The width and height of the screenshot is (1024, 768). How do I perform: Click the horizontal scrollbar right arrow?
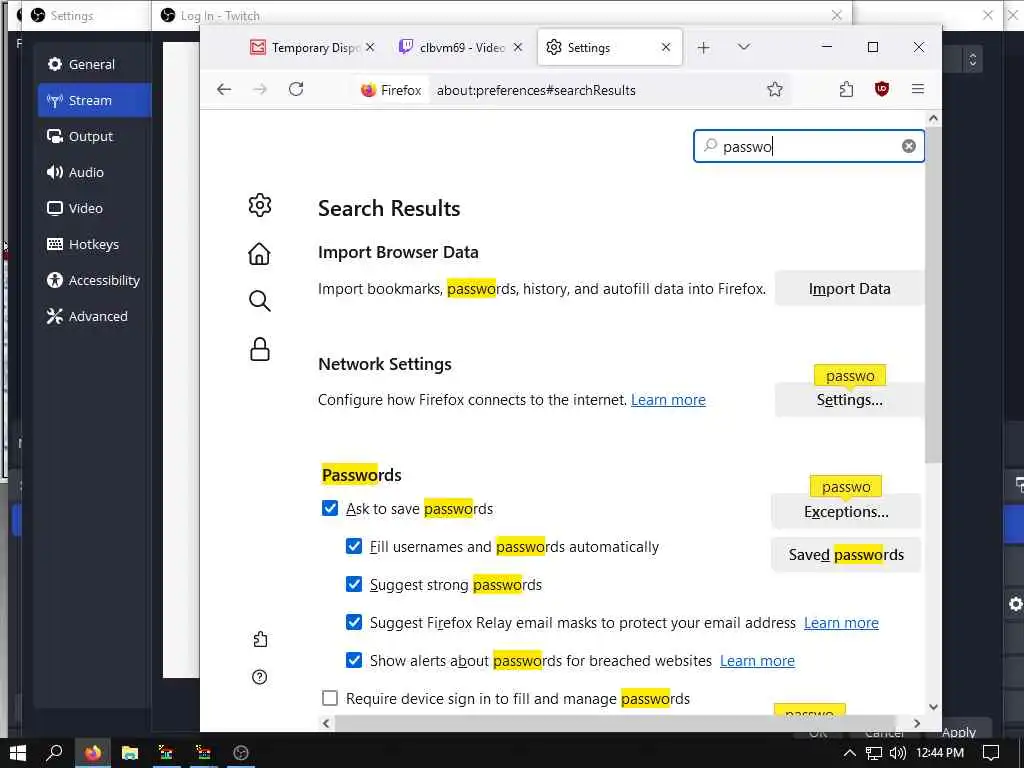(917, 723)
